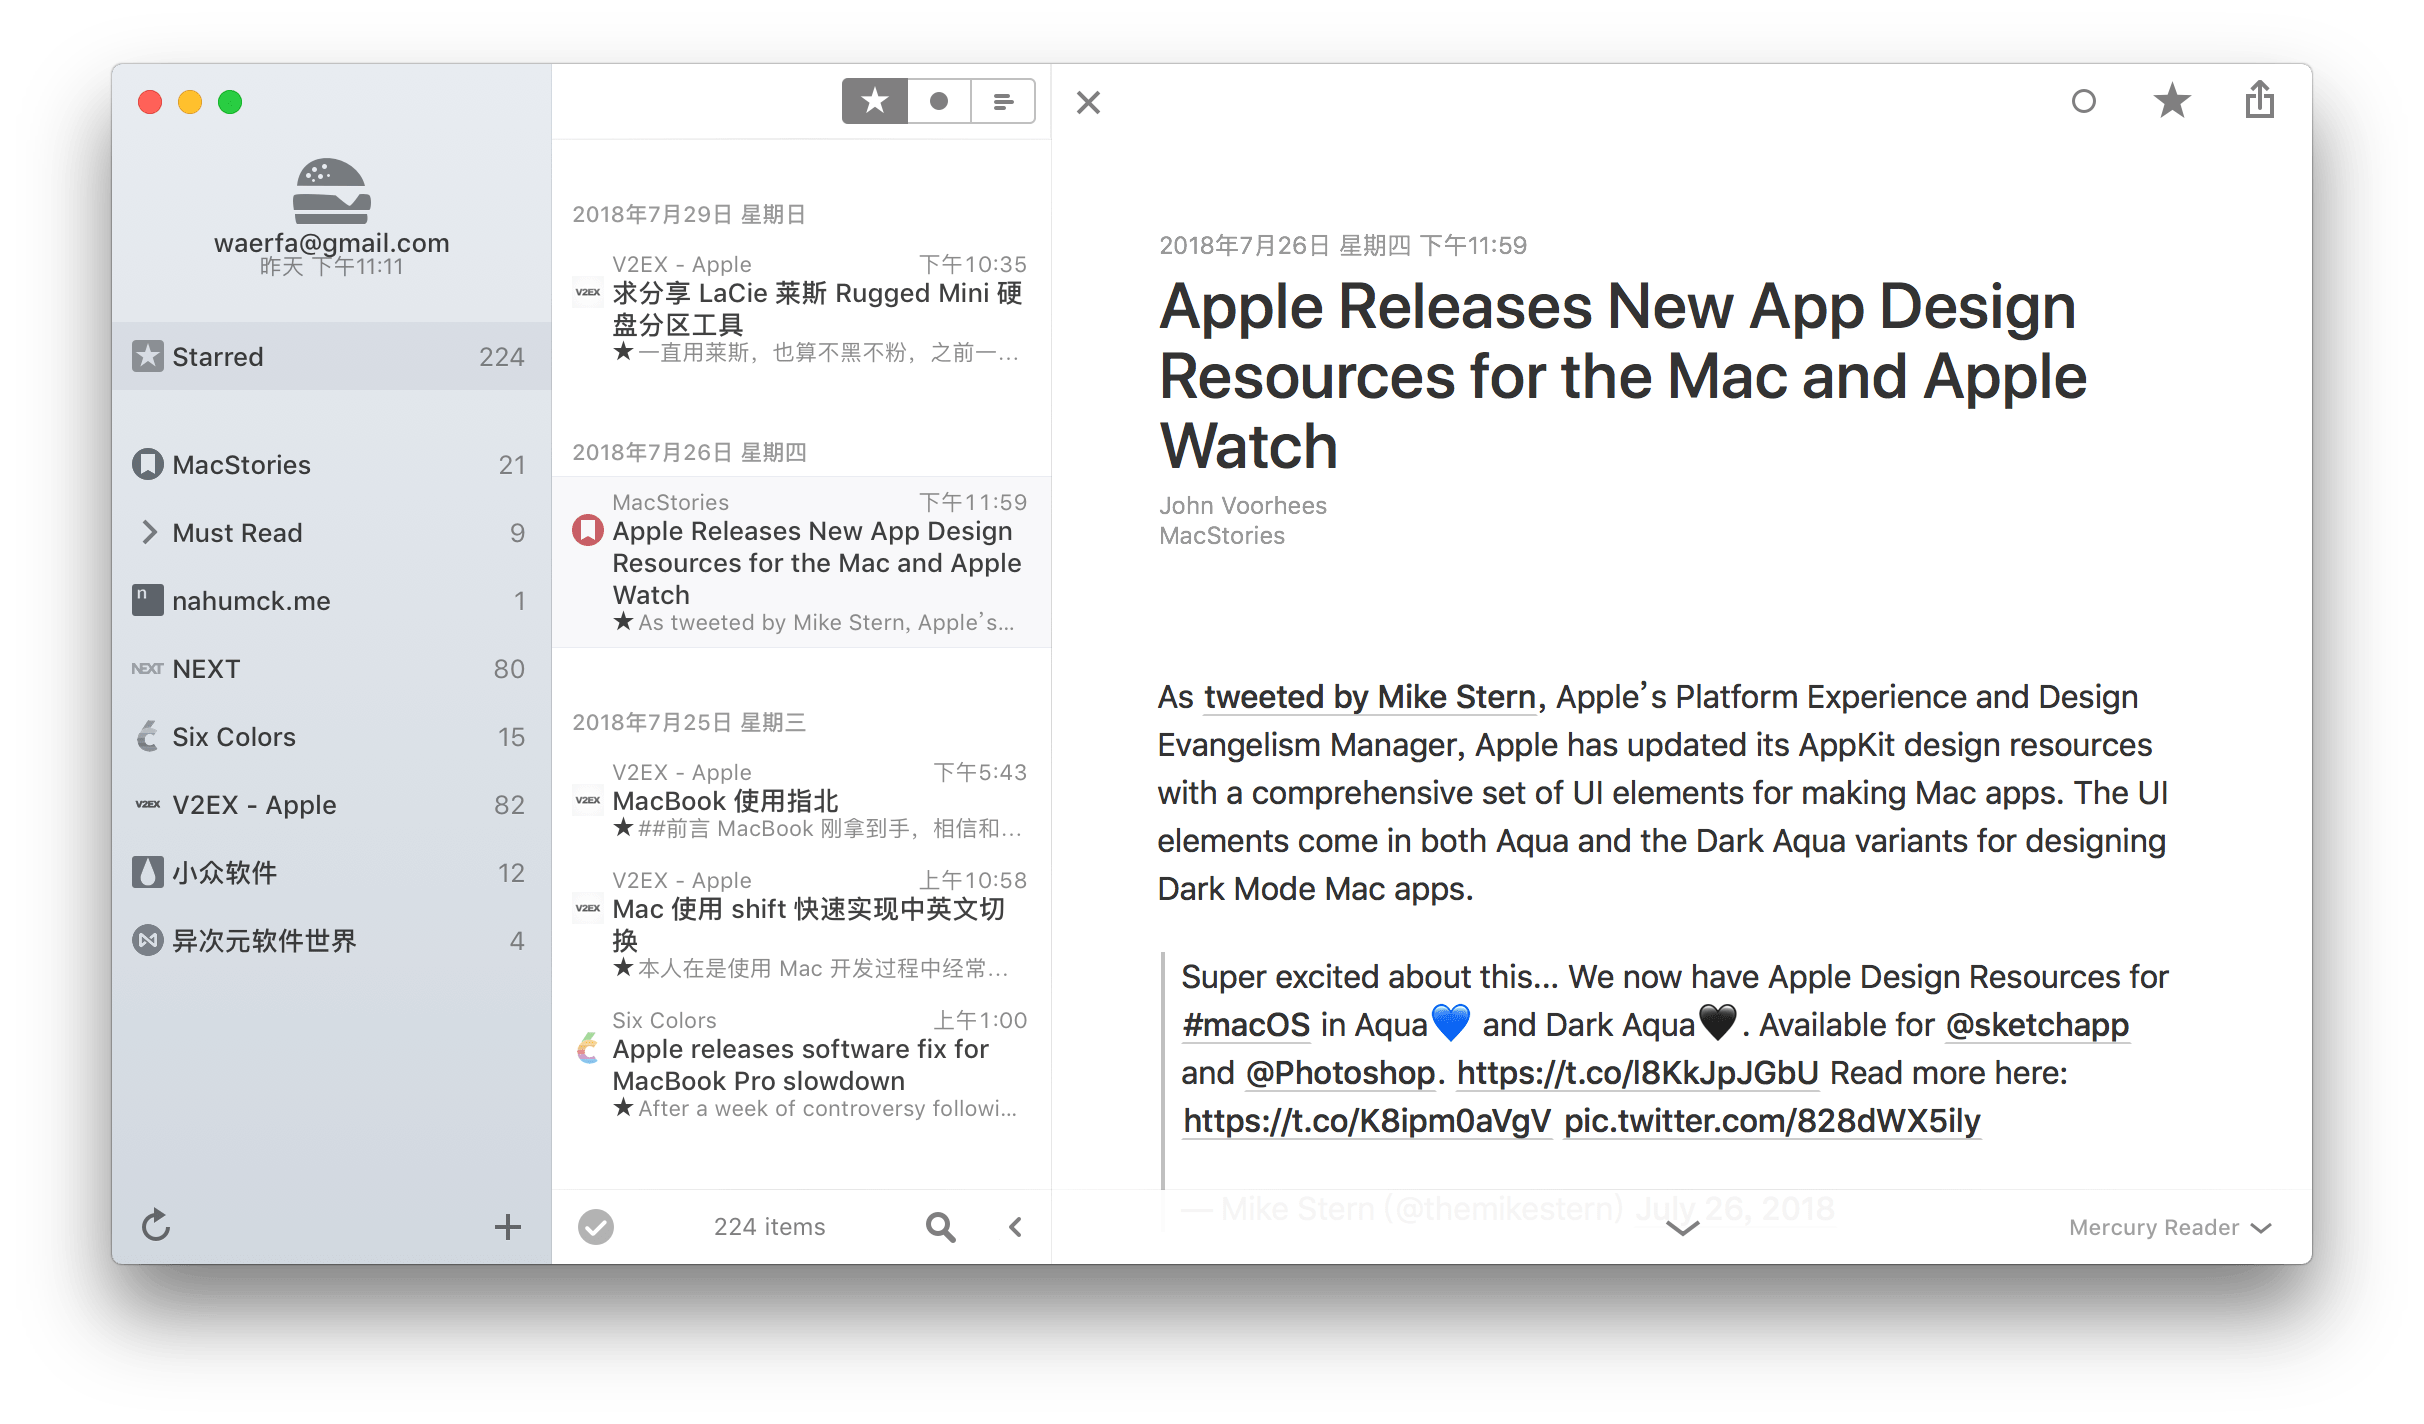Toggle read status circle icon

coord(2084,101)
